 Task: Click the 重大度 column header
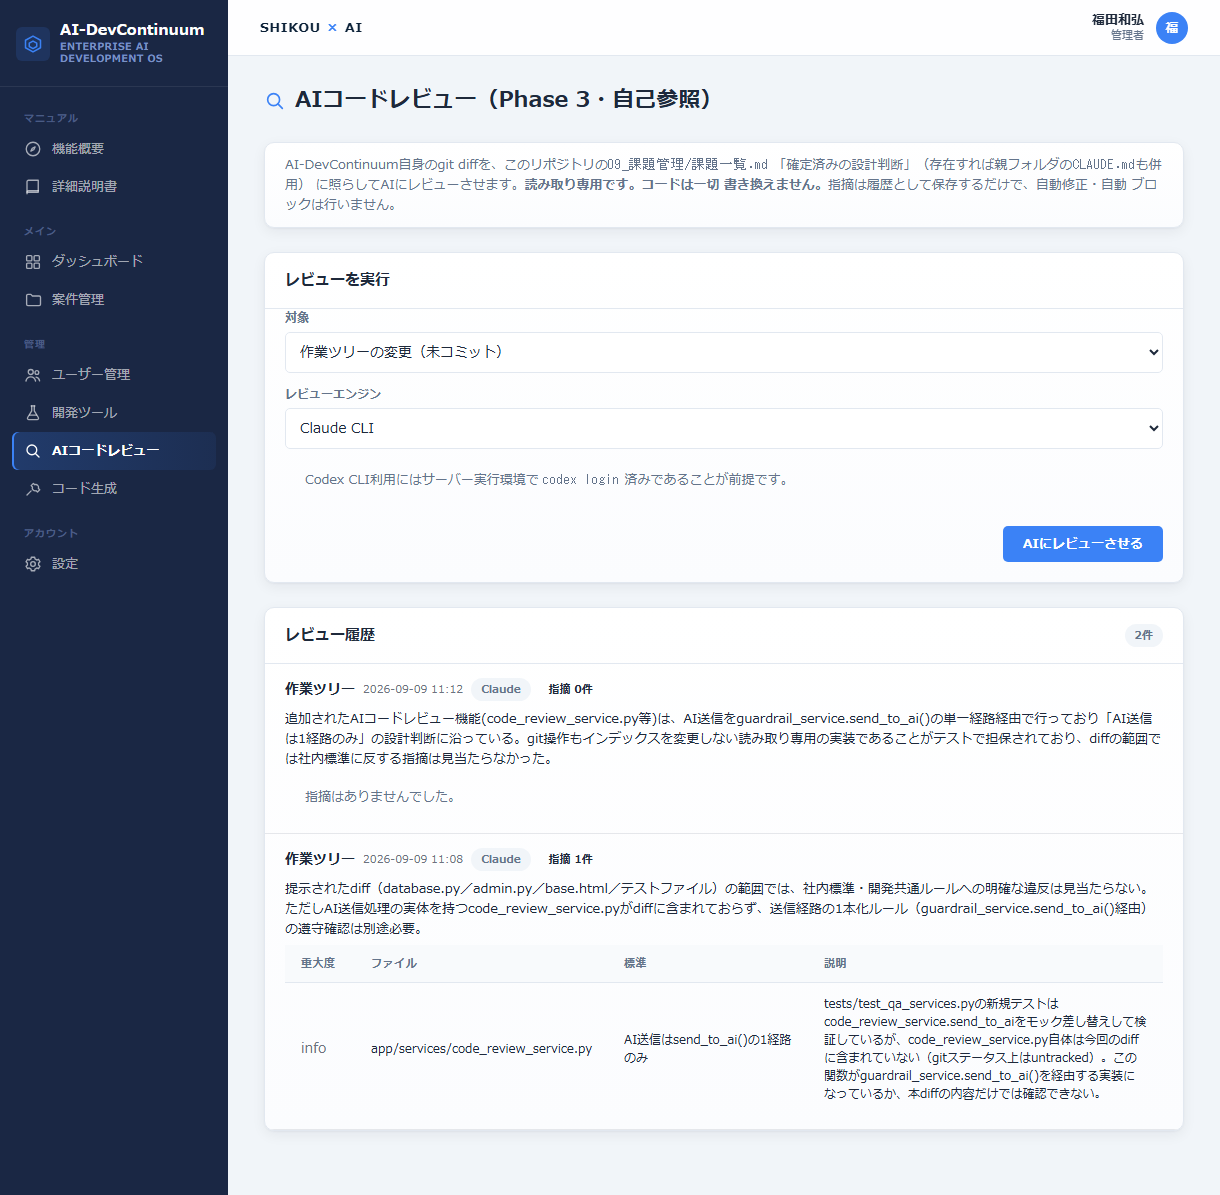click(x=318, y=963)
